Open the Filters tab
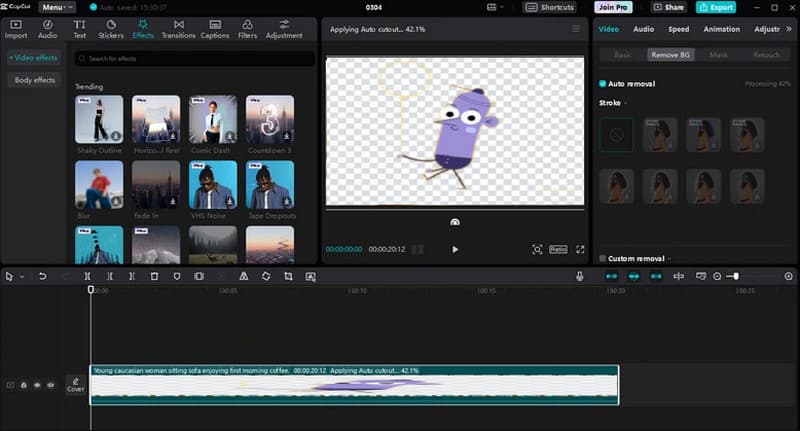 (247, 29)
